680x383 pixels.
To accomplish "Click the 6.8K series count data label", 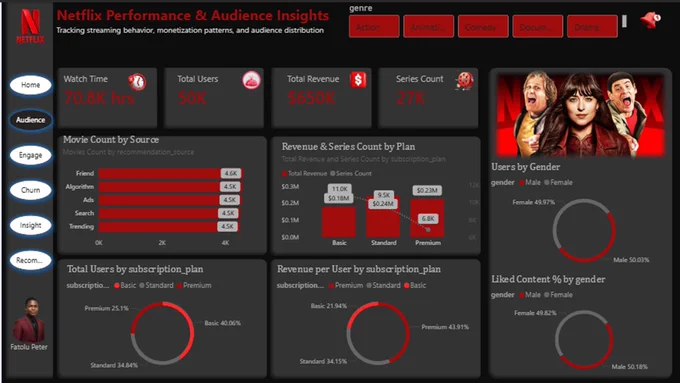I will click(x=428, y=219).
